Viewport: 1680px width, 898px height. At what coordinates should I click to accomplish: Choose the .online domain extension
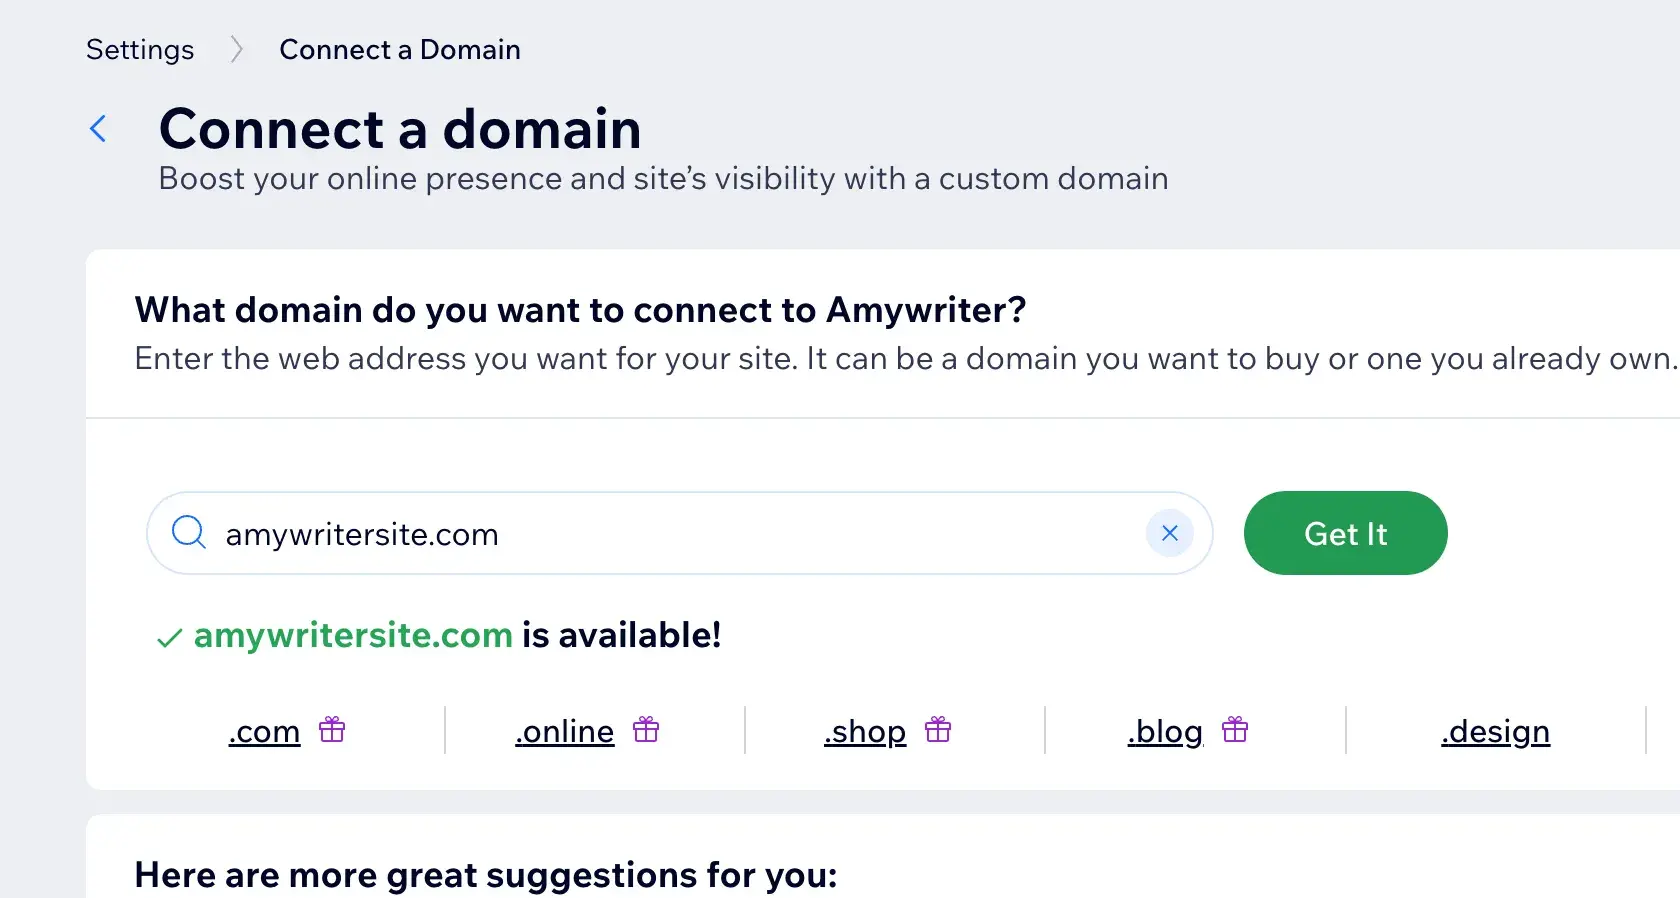[x=565, y=732]
